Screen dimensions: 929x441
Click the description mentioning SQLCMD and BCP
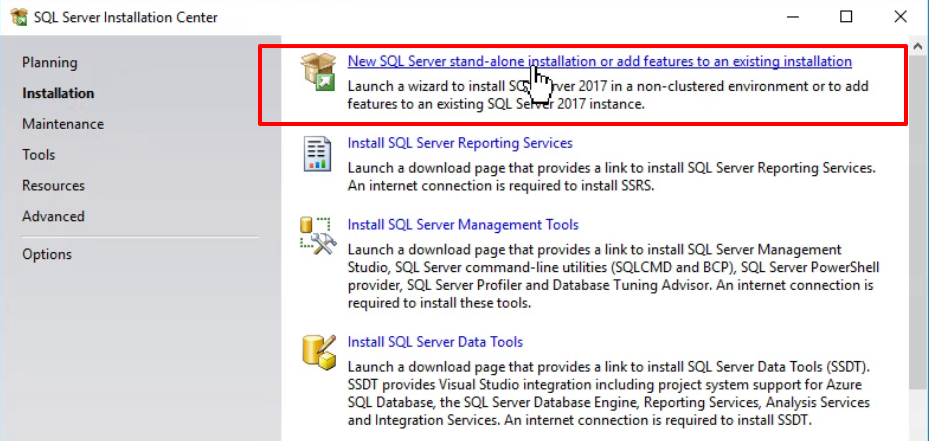click(x=613, y=276)
